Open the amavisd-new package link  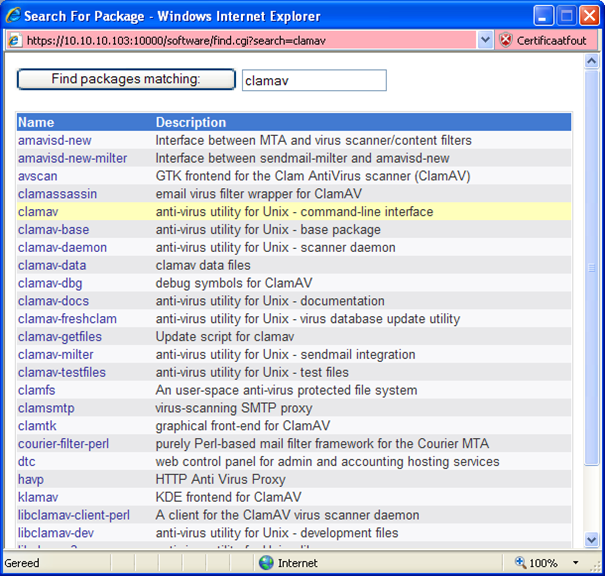tap(54, 140)
